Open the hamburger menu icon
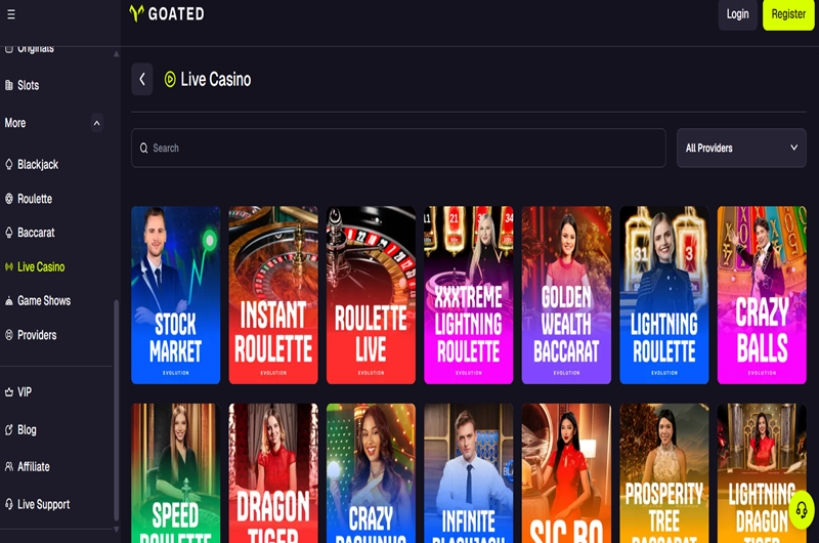 (x=11, y=15)
